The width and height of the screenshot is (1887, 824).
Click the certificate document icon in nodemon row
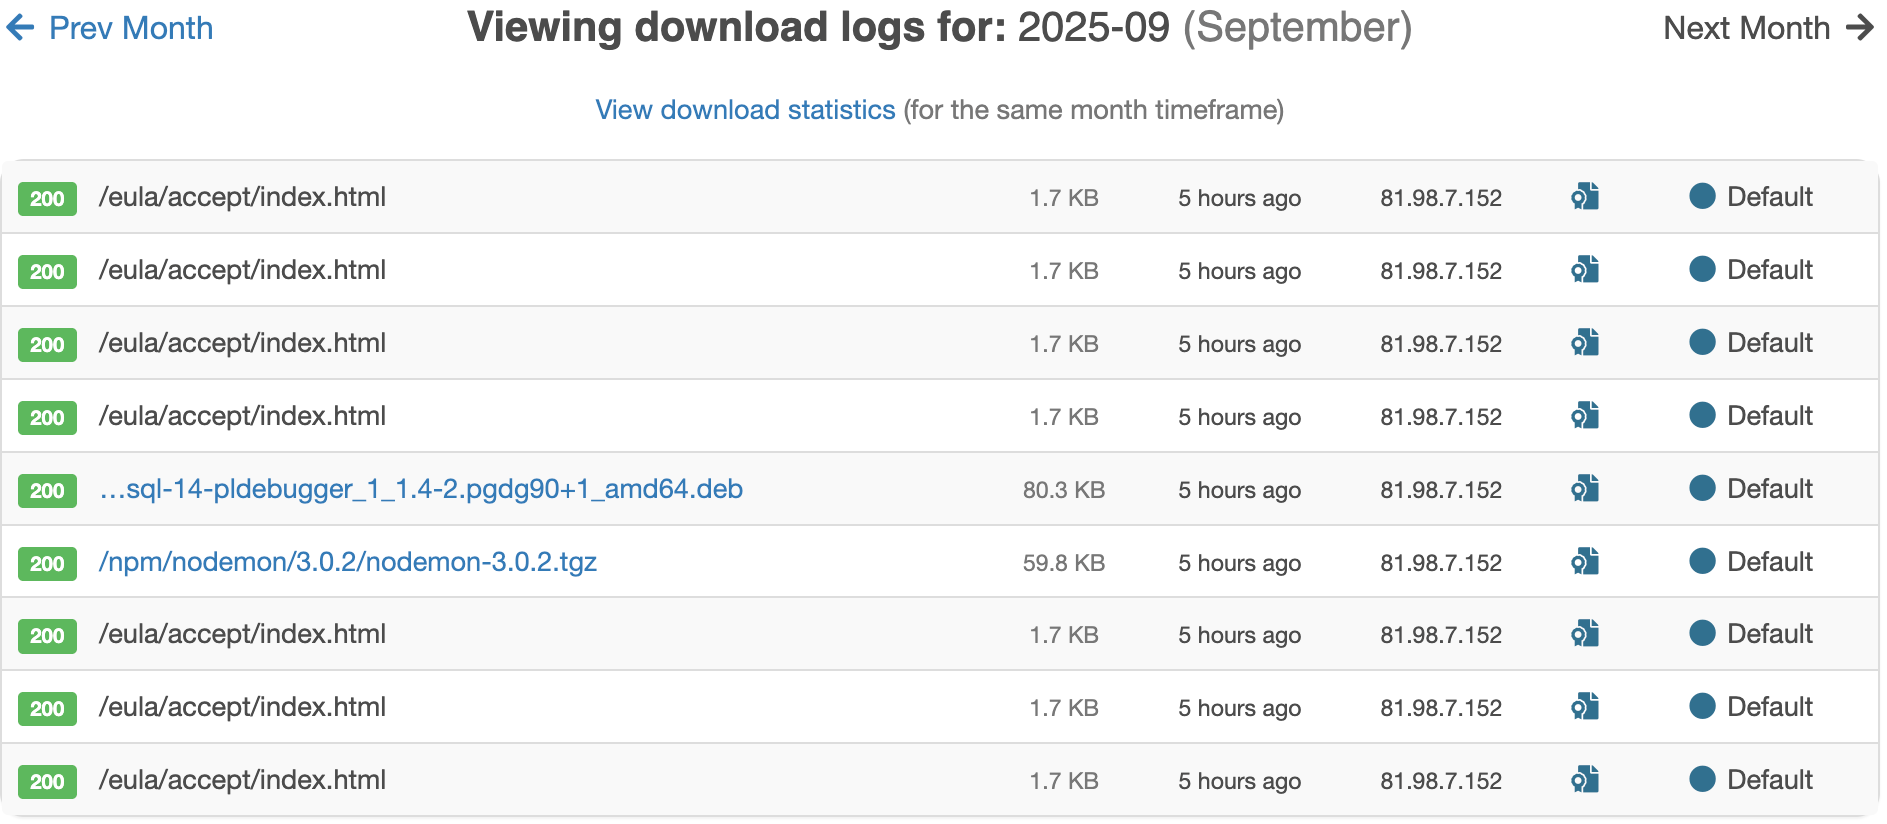click(1585, 562)
